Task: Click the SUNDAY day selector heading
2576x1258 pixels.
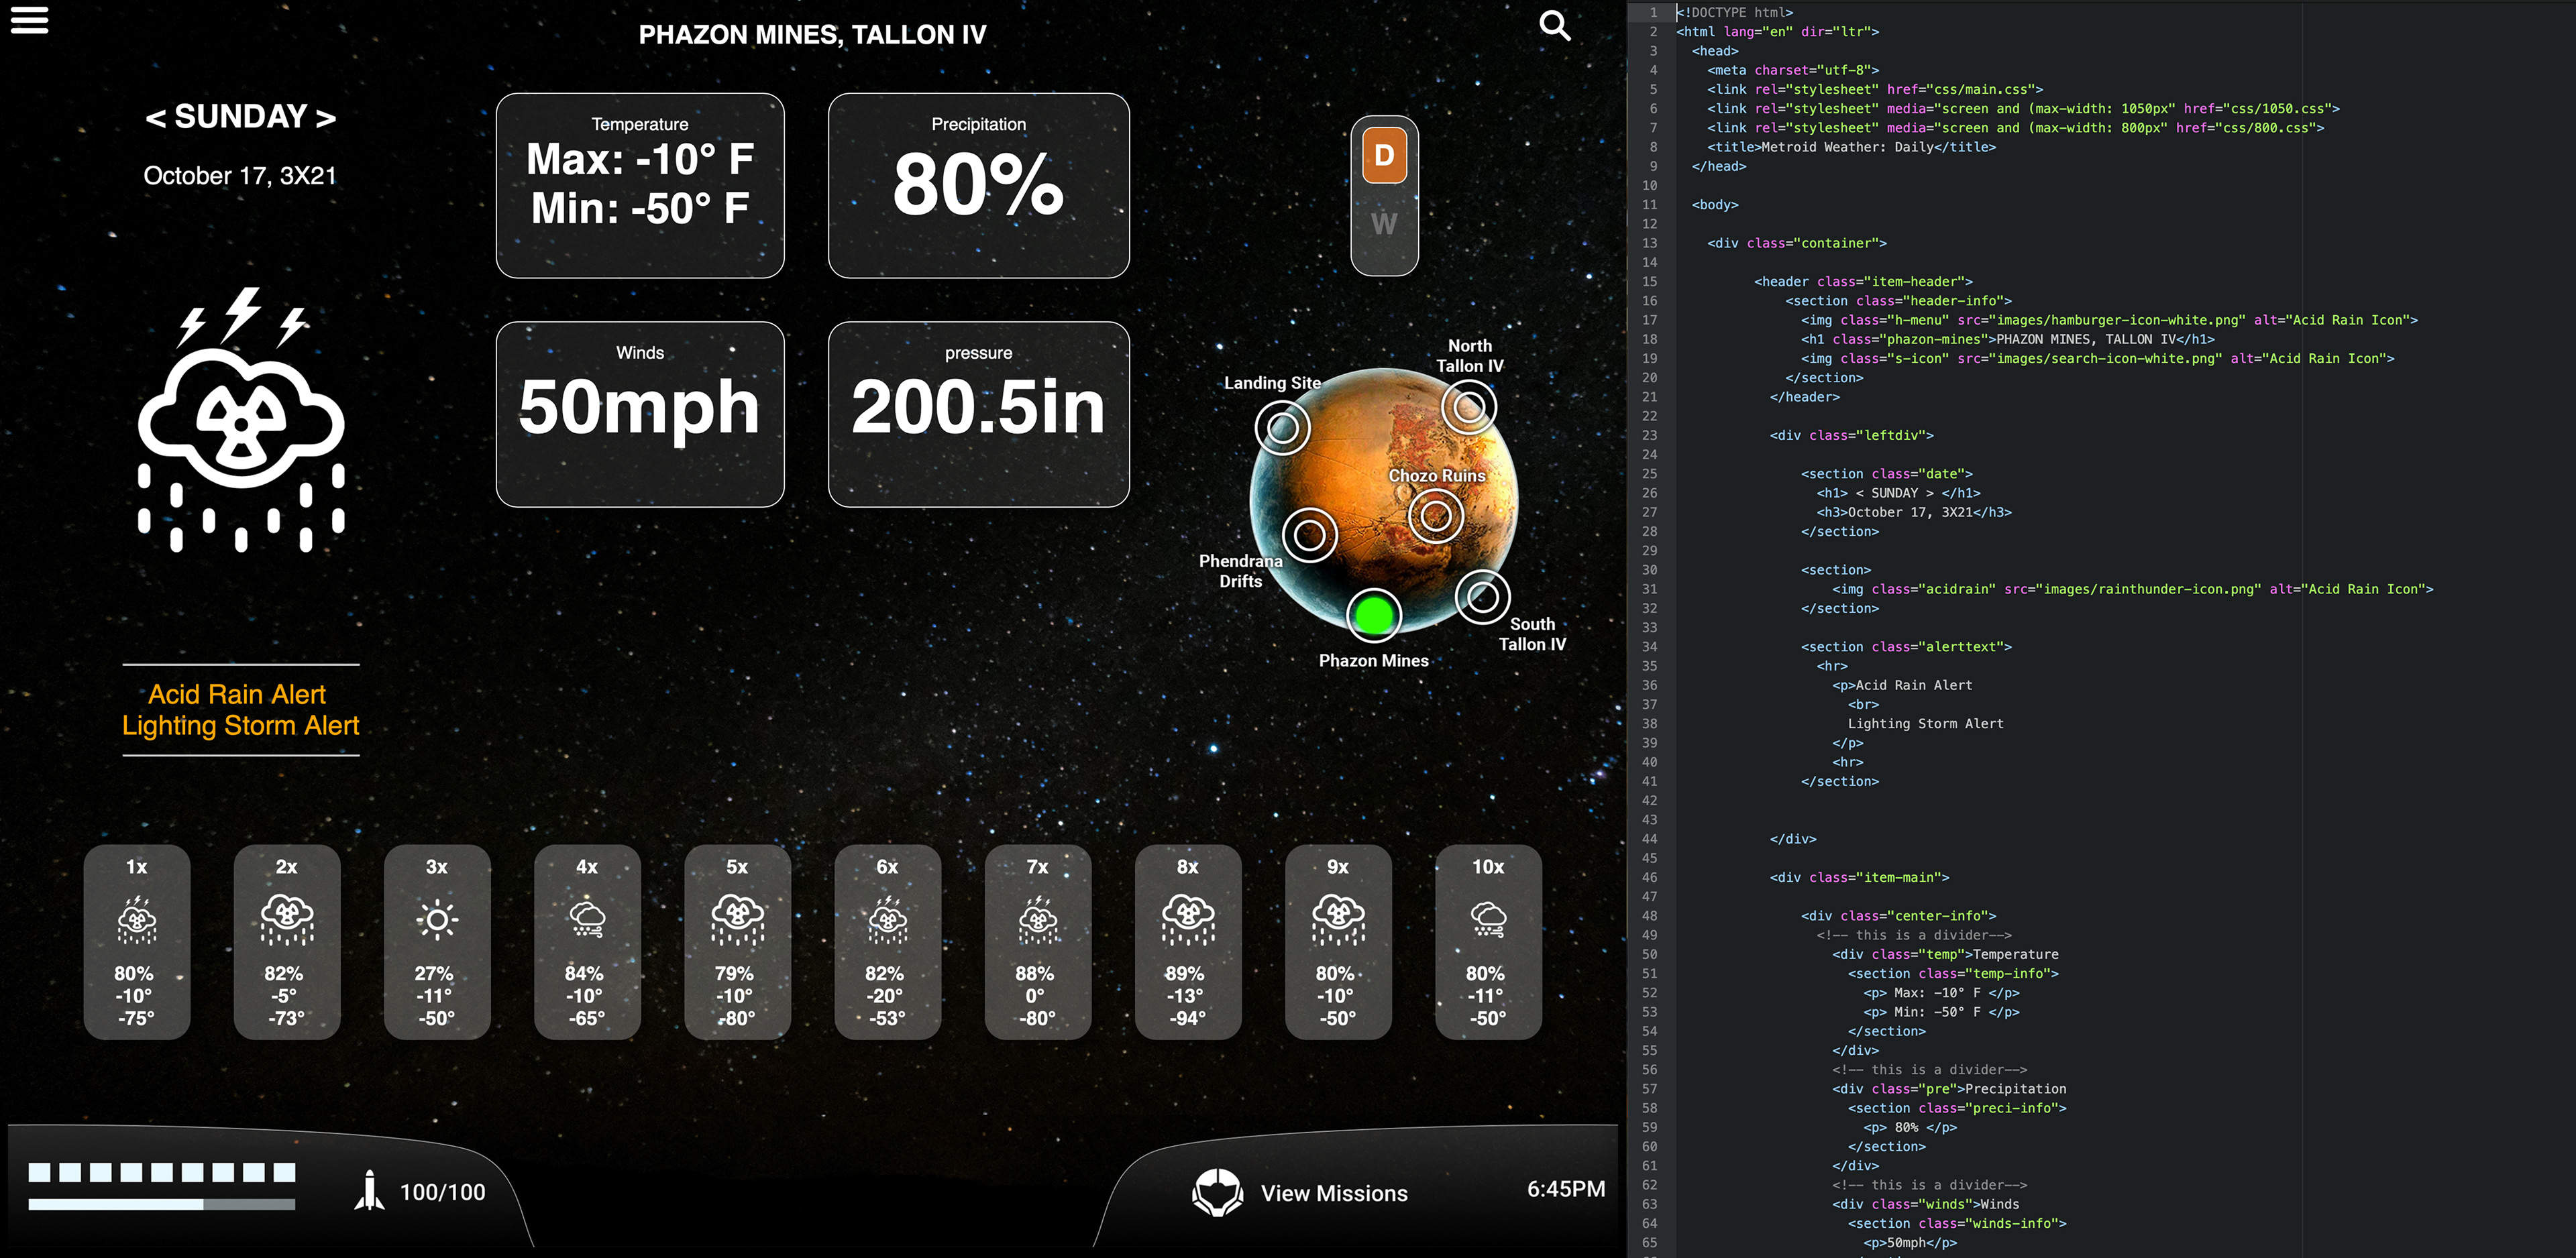Action: point(241,117)
